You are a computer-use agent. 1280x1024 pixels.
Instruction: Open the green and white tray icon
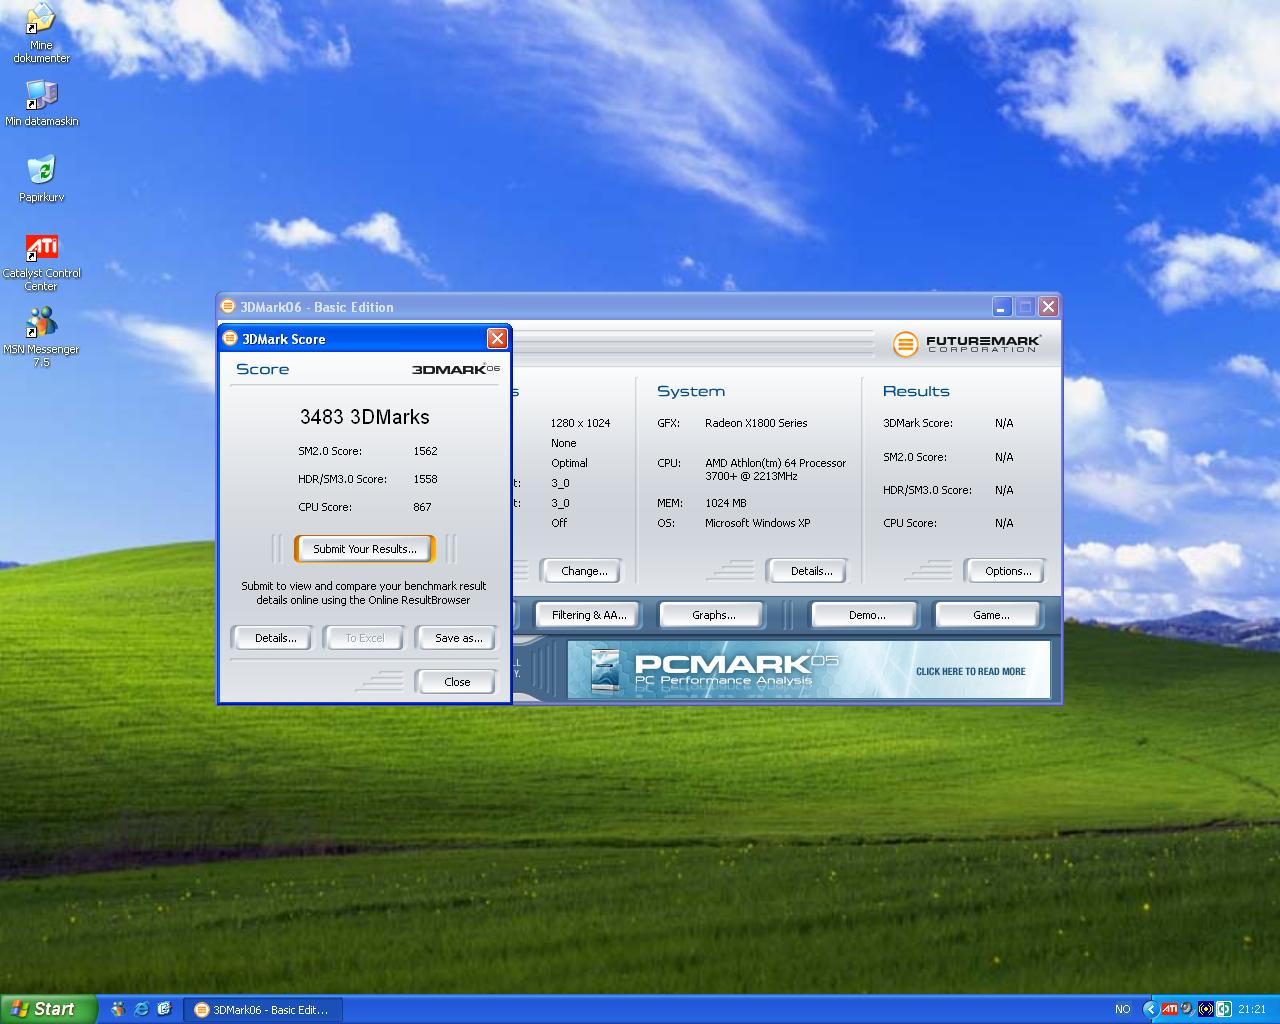click(x=1223, y=1010)
